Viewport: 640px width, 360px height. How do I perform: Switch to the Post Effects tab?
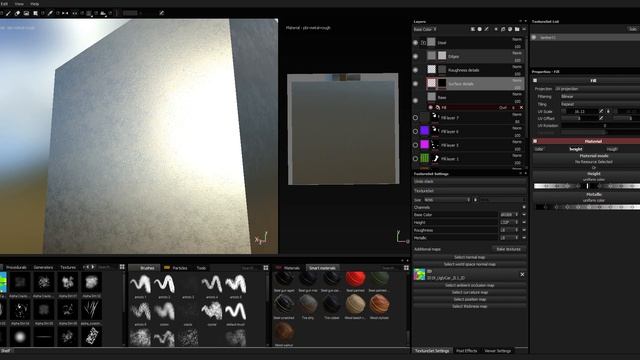[467, 351]
